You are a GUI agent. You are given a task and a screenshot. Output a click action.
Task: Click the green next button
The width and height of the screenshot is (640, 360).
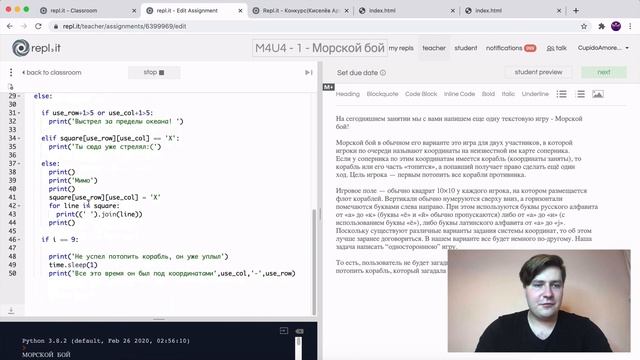click(x=604, y=72)
